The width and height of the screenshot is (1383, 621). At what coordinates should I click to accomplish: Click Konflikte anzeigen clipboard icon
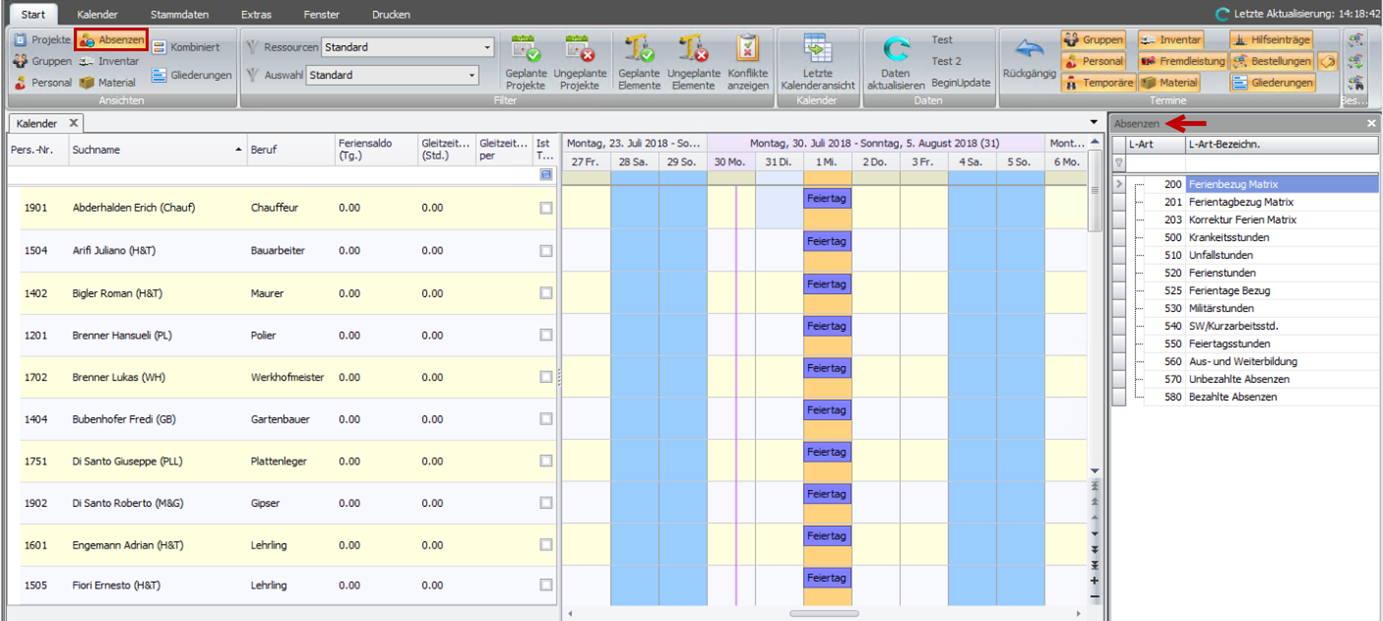(x=748, y=48)
